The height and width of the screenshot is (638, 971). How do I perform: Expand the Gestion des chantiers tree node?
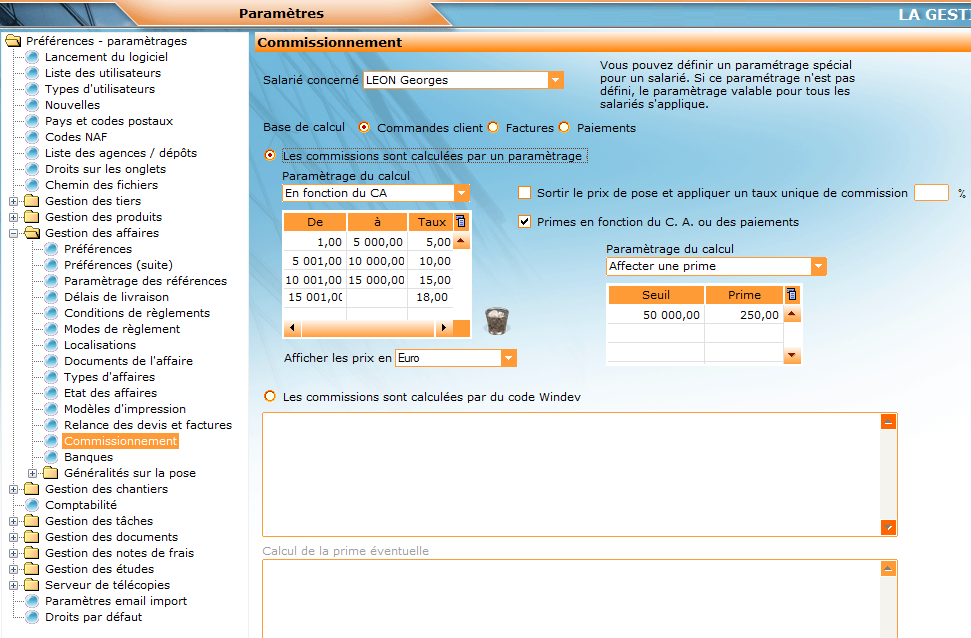13,489
